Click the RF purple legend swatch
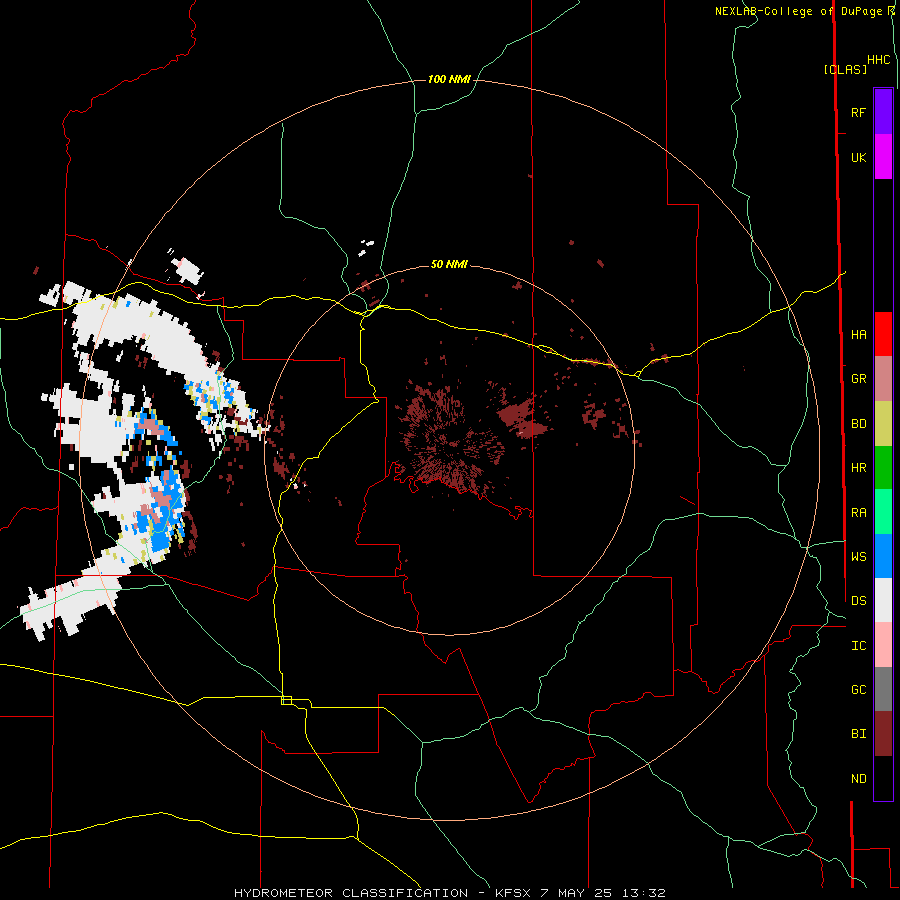Image resolution: width=900 pixels, height=900 pixels. coord(883,112)
